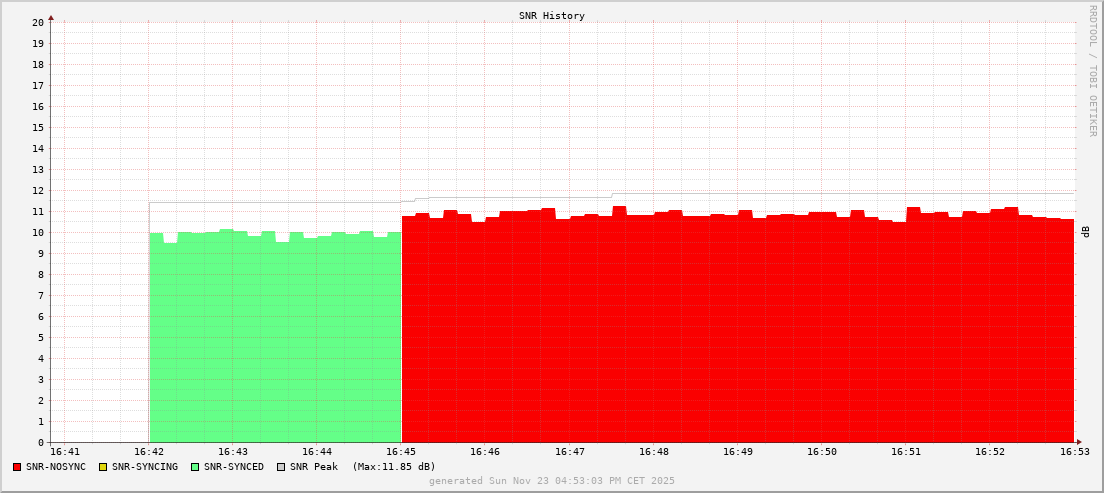Click the 16:42 time axis label
This screenshot has width=1104, height=493.
point(149,453)
